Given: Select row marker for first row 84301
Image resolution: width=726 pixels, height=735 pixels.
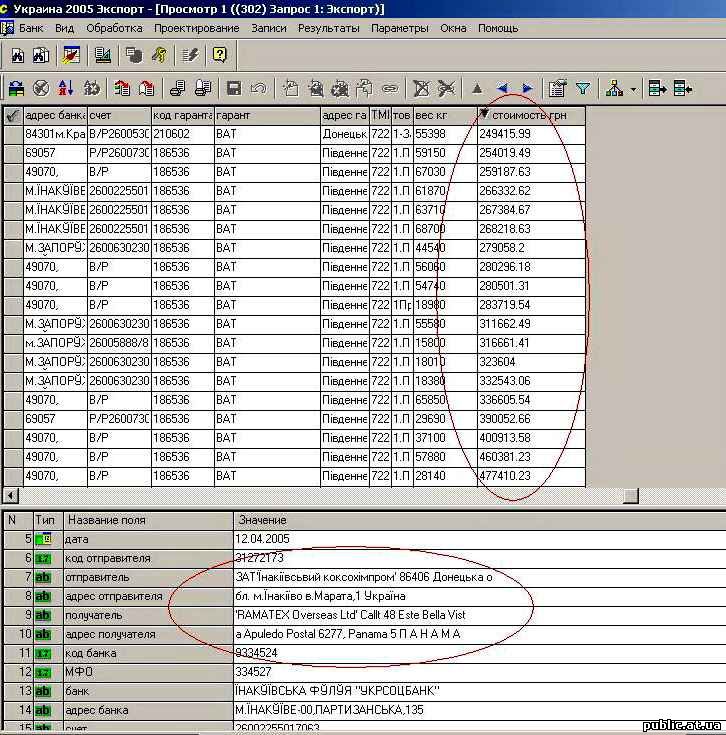Looking at the screenshot, I should [12, 133].
